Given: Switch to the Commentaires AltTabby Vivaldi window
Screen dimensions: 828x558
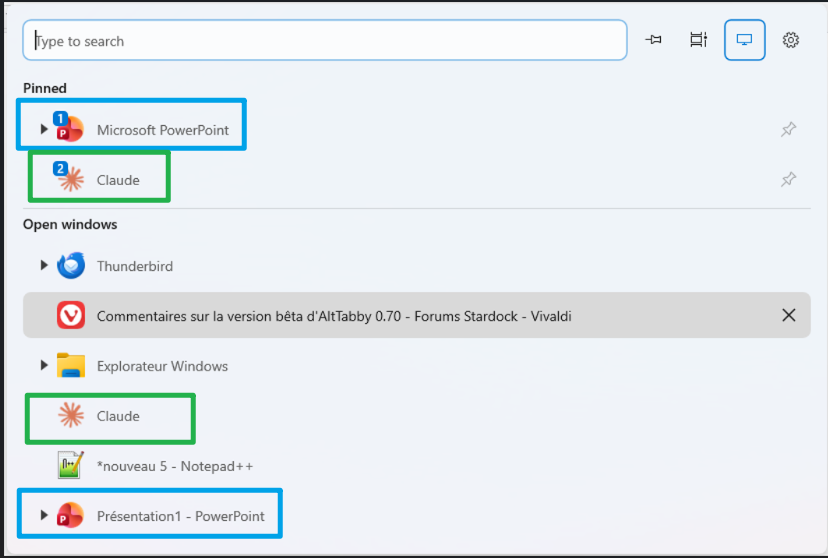Looking at the screenshot, I should click(x=417, y=315).
